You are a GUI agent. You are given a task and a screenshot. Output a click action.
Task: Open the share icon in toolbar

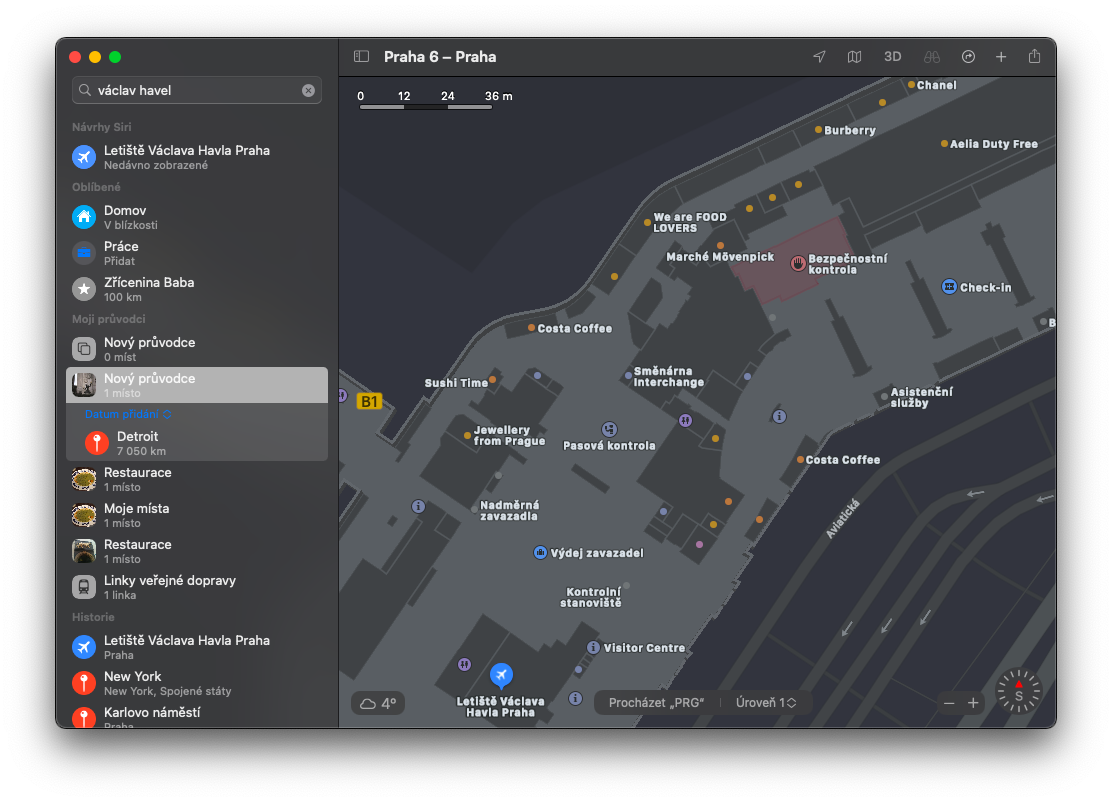click(x=1035, y=56)
